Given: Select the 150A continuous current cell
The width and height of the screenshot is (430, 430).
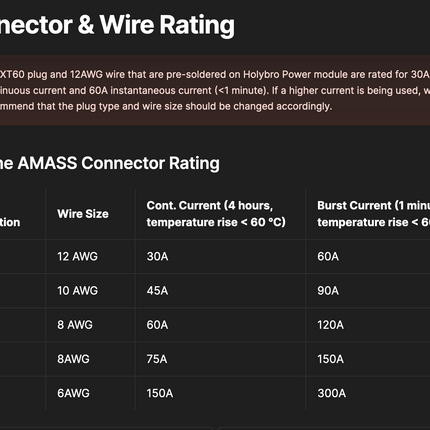Looking at the screenshot, I should pos(160,393).
